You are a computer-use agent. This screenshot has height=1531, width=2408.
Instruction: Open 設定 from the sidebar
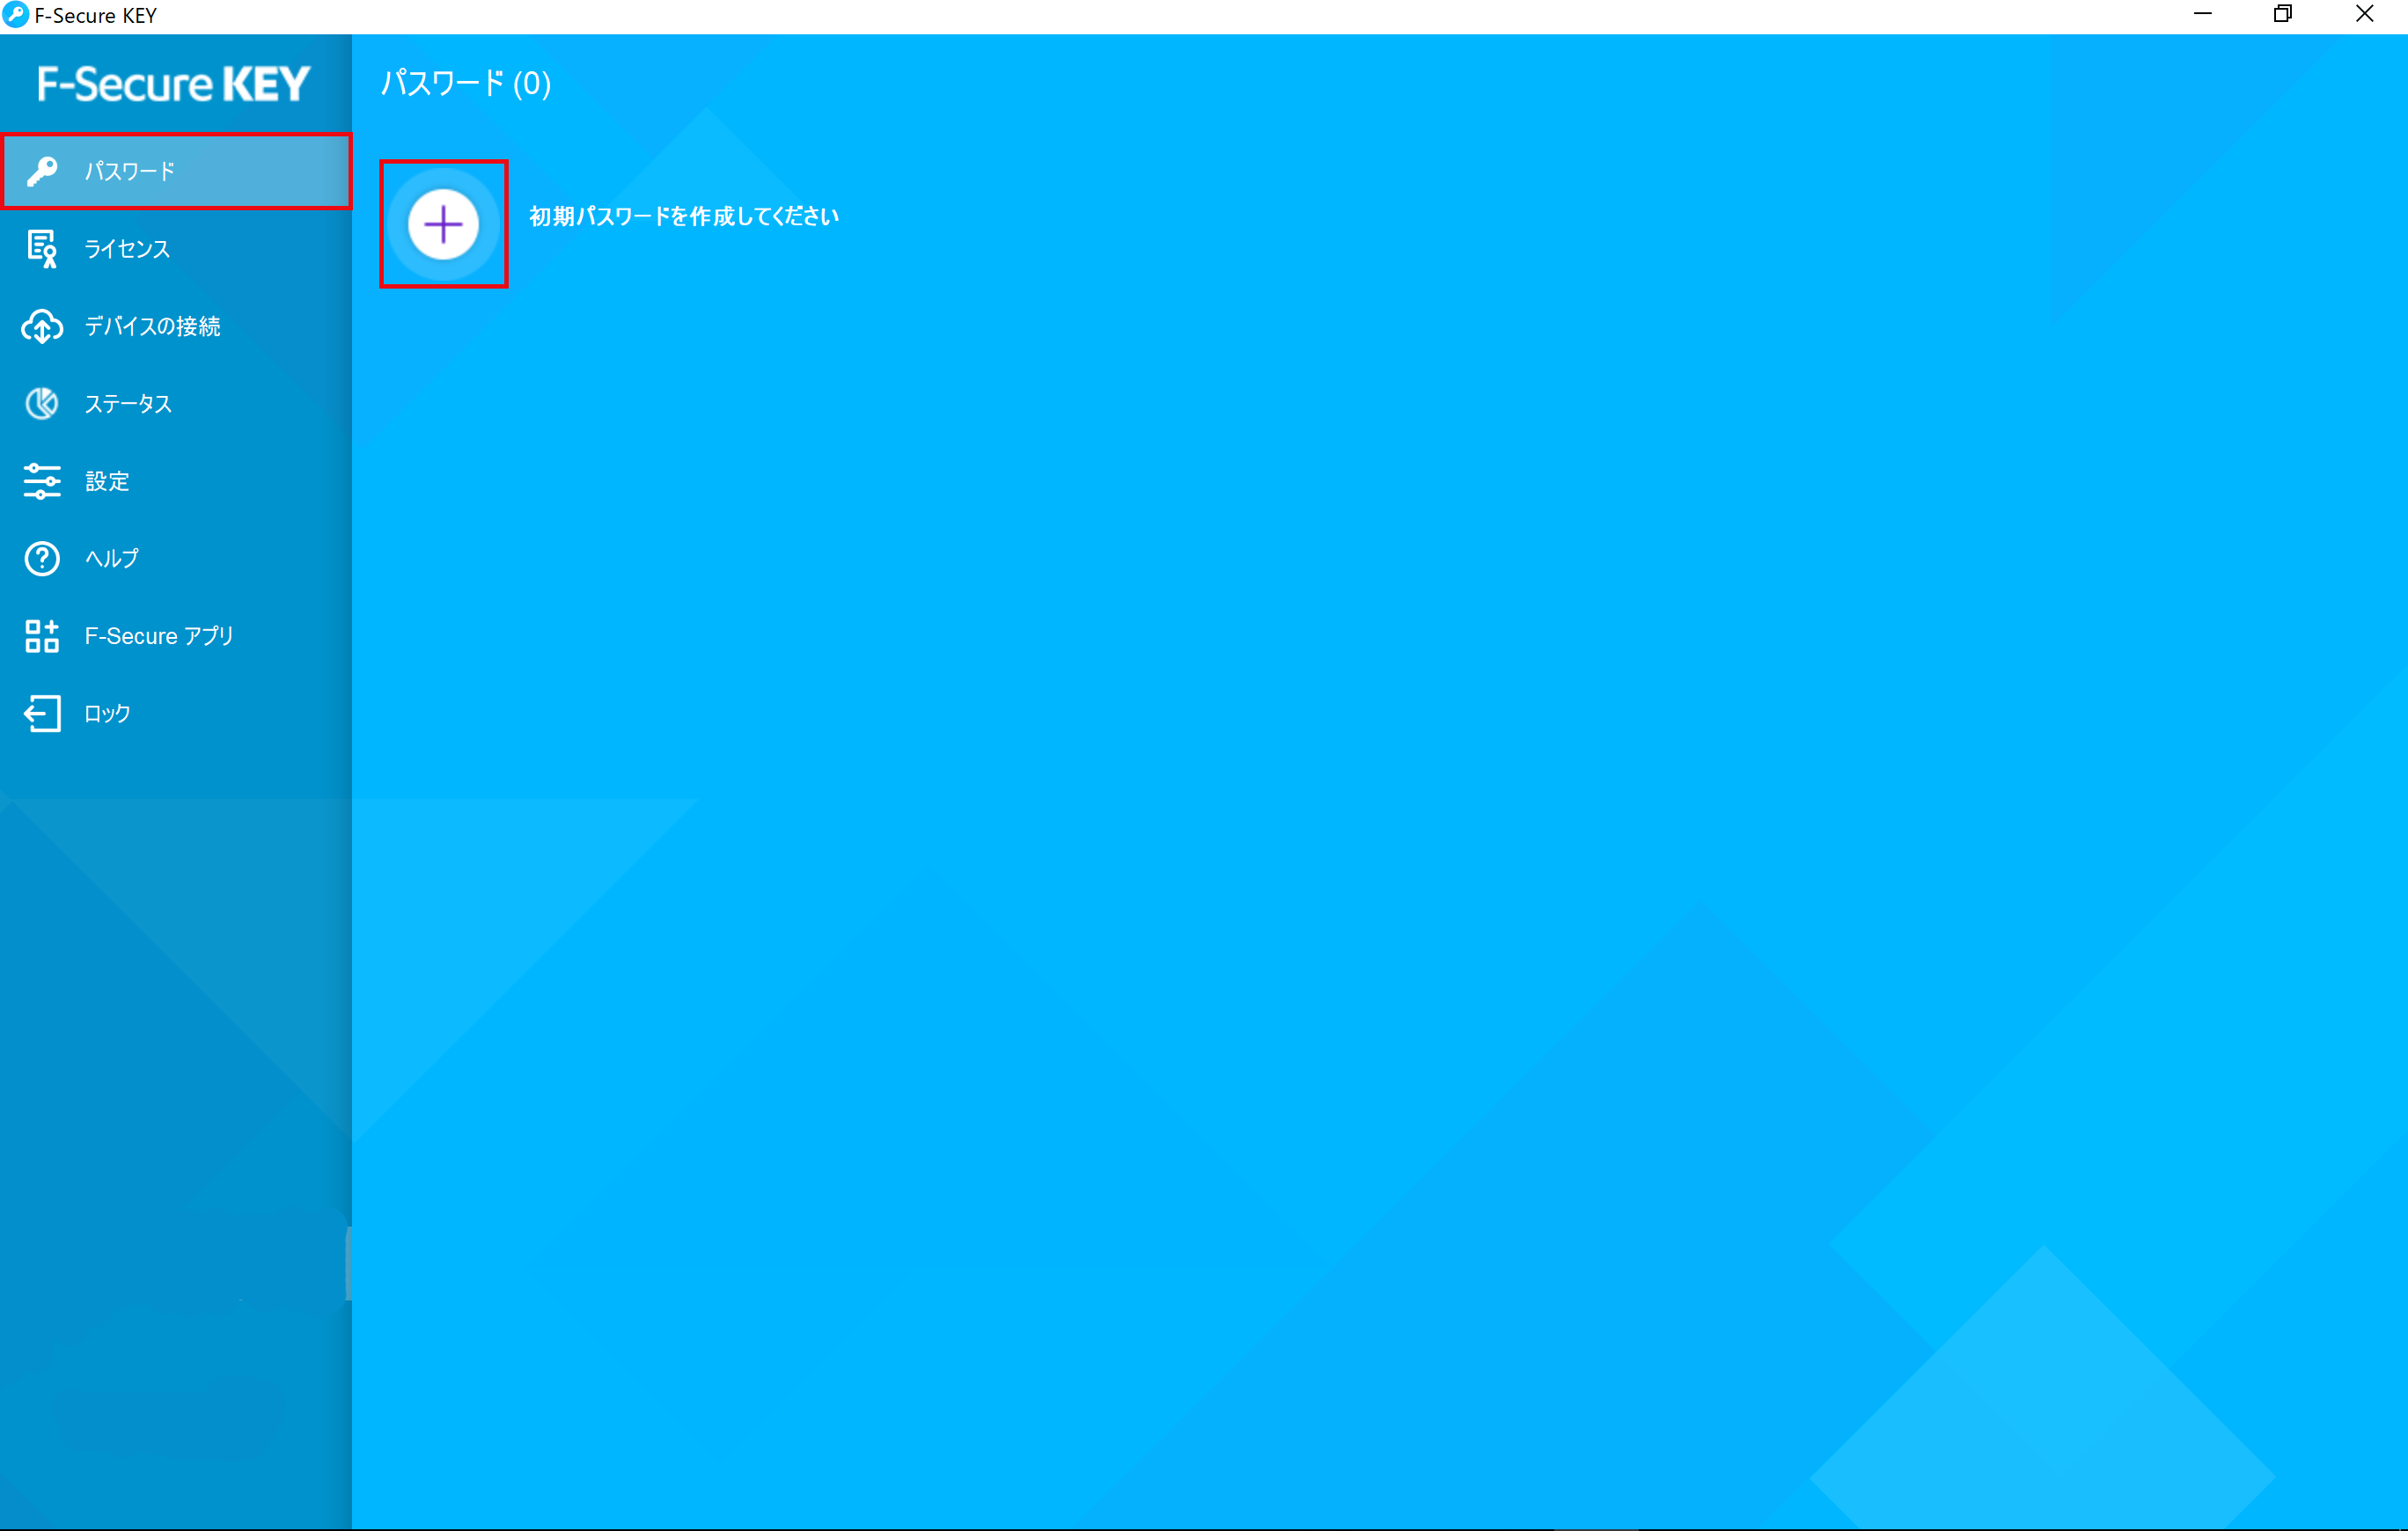[176, 481]
